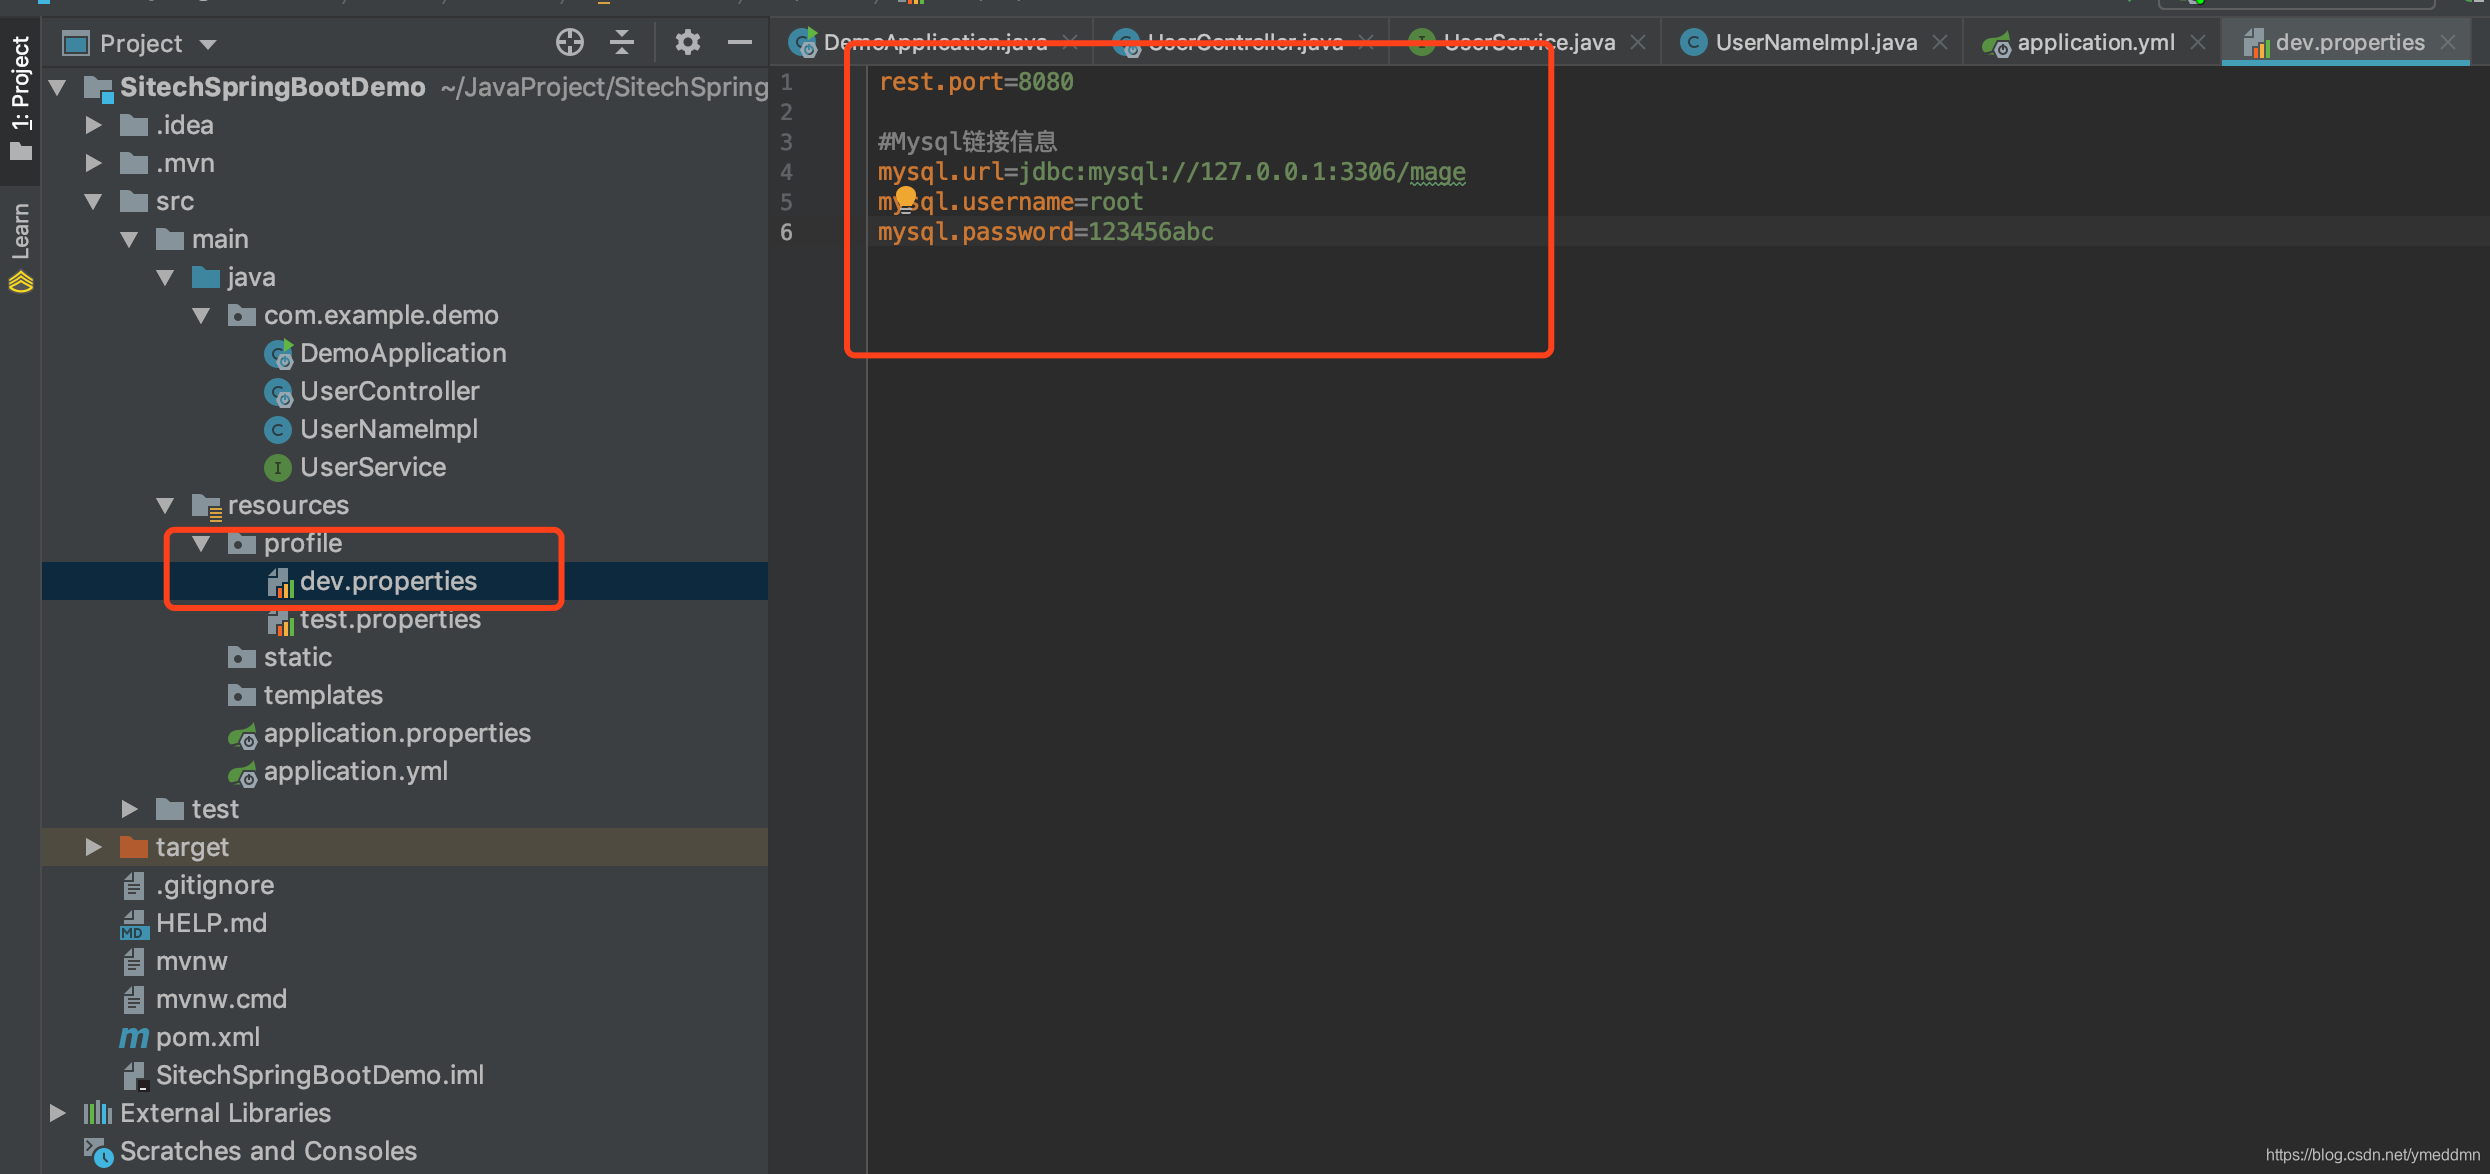
Task: Expand the target folder
Action: (93, 847)
